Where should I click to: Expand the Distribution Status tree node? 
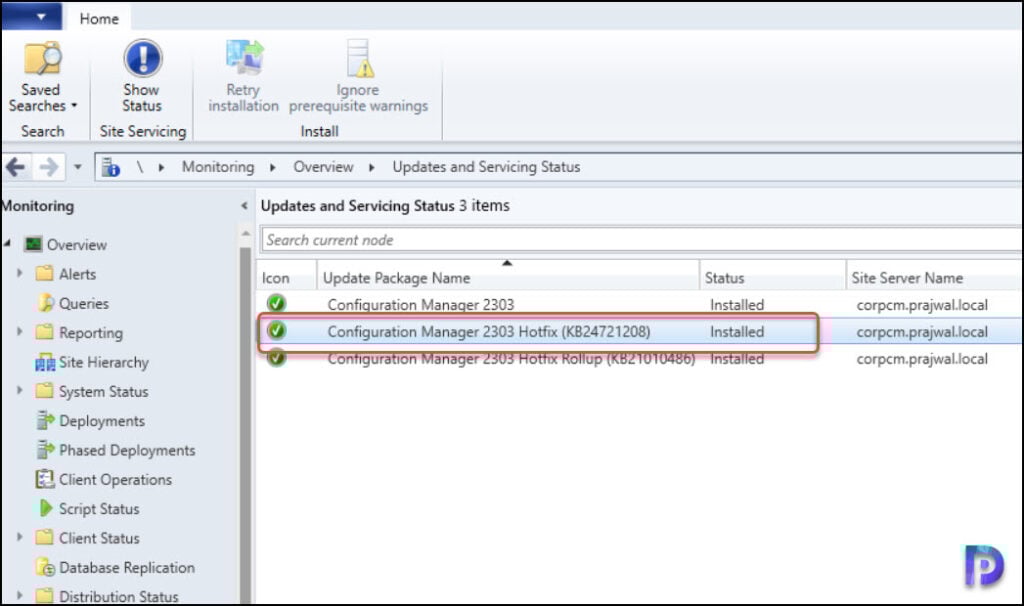[x=20, y=596]
